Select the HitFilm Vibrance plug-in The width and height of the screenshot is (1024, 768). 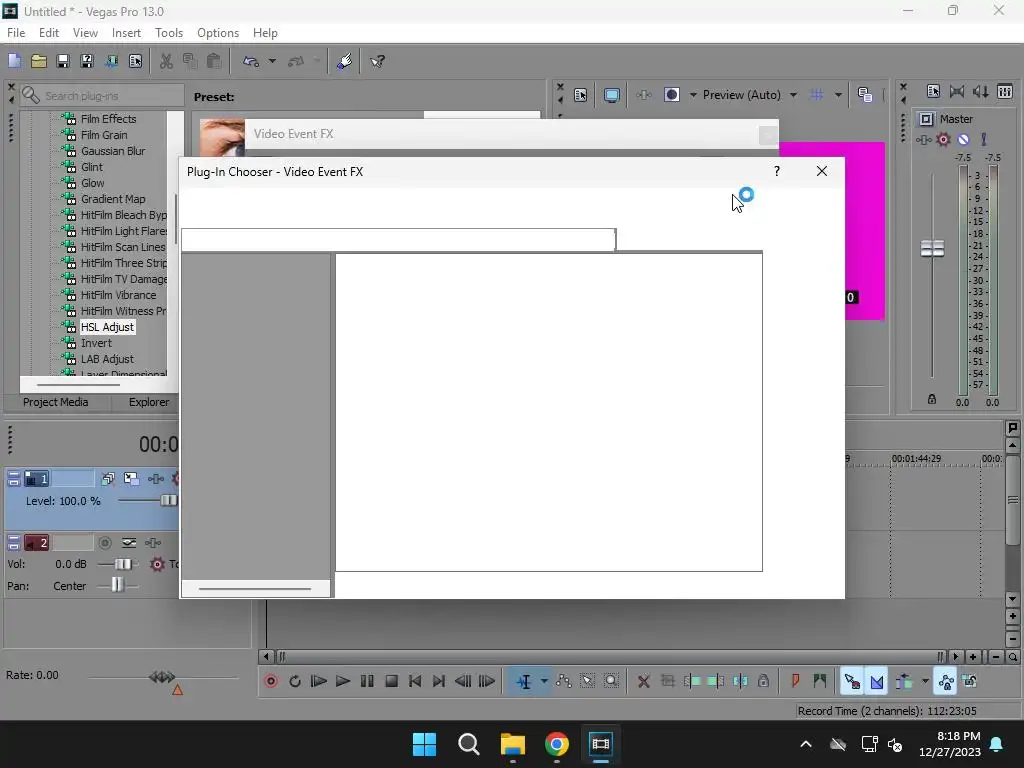(x=118, y=295)
